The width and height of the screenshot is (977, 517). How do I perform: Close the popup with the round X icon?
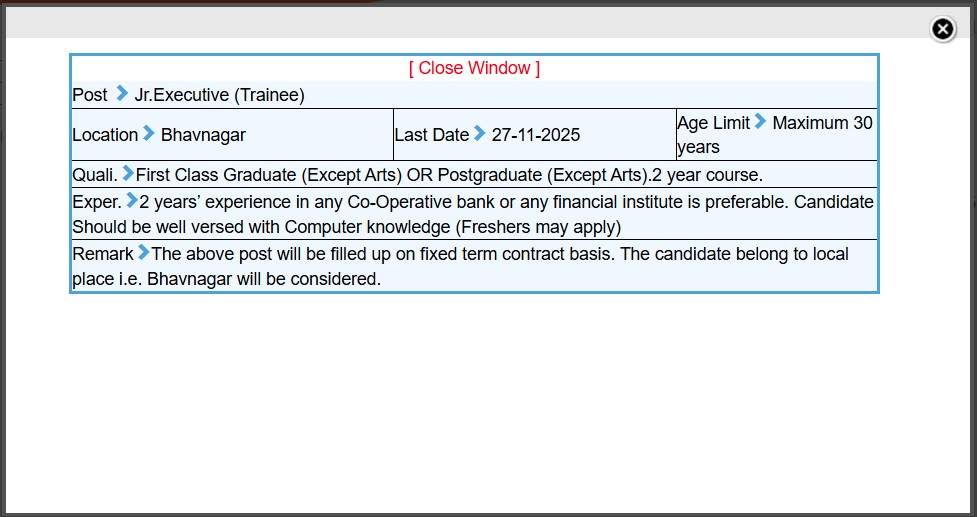pyautogui.click(x=943, y=29)
